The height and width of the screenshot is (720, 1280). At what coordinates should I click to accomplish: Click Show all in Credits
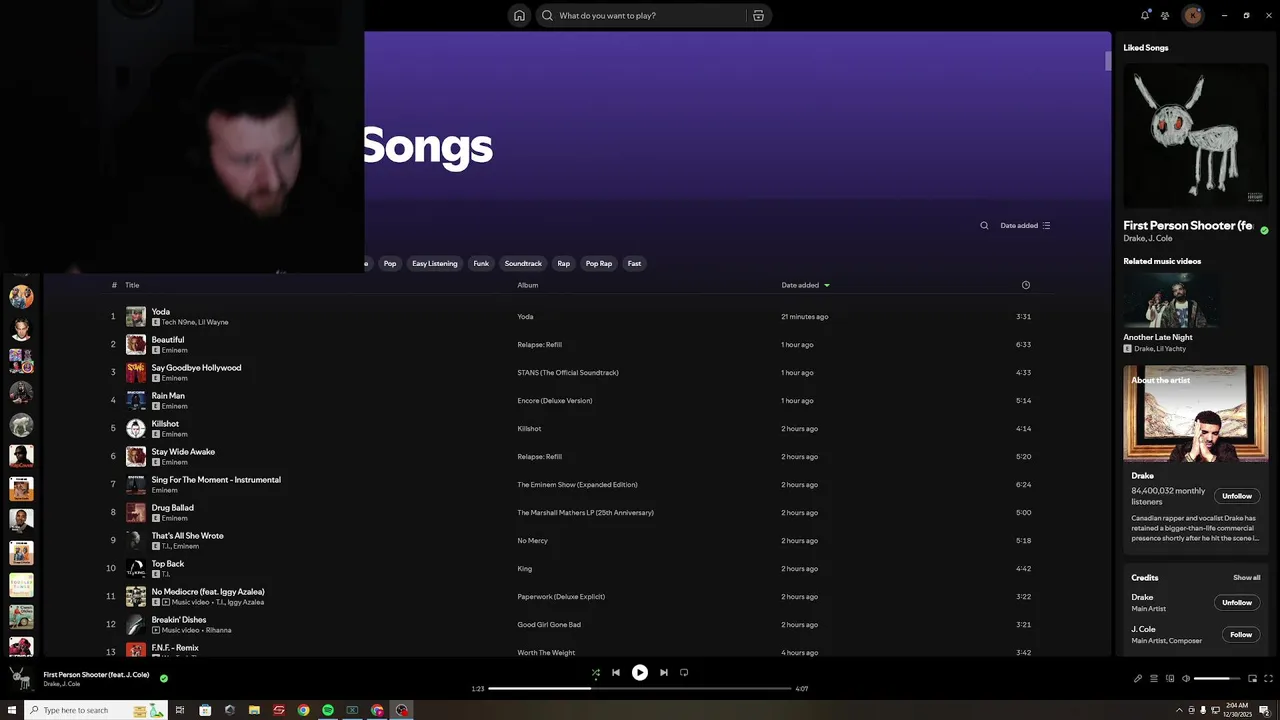click(1246, 577)
